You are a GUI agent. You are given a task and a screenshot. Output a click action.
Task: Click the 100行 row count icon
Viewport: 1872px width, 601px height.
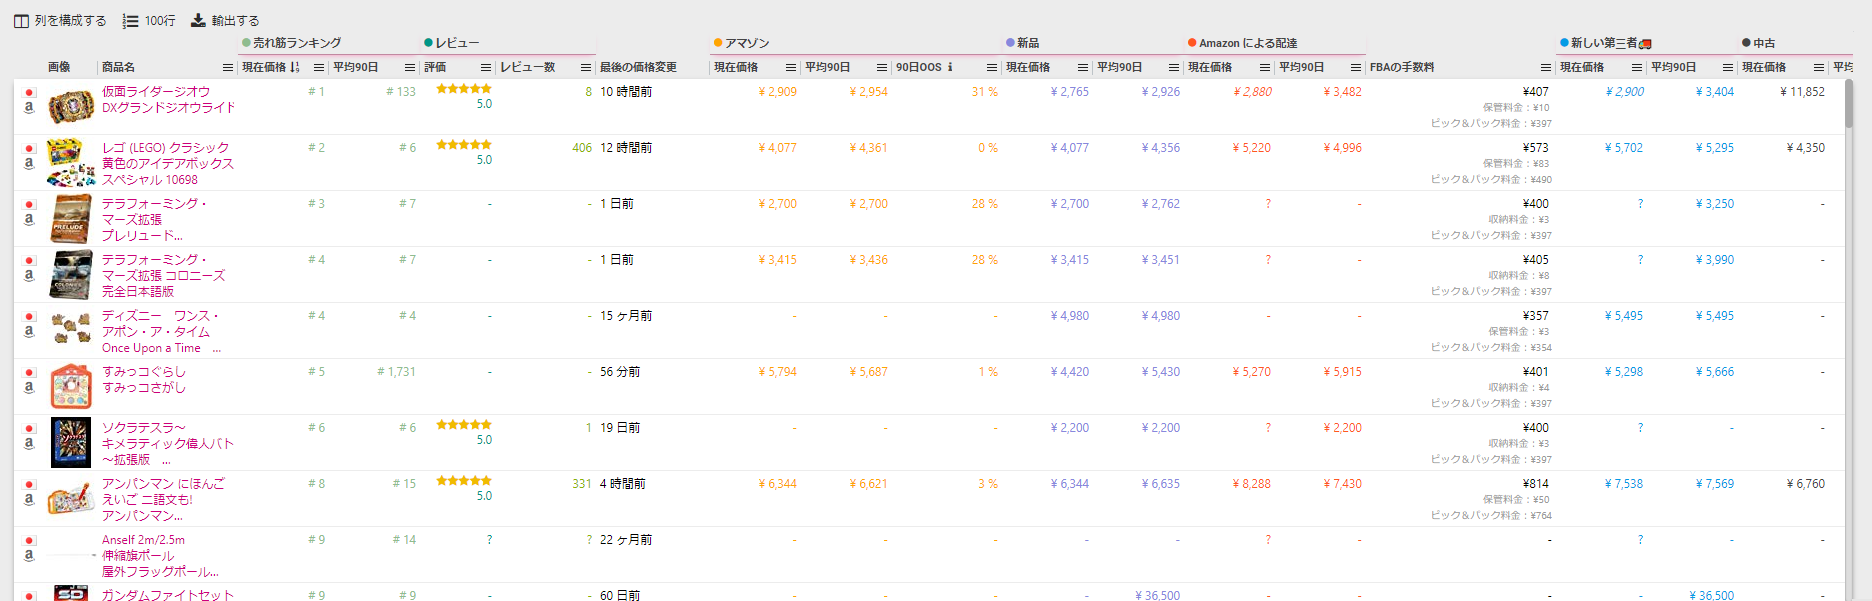(x=130, y=21)
